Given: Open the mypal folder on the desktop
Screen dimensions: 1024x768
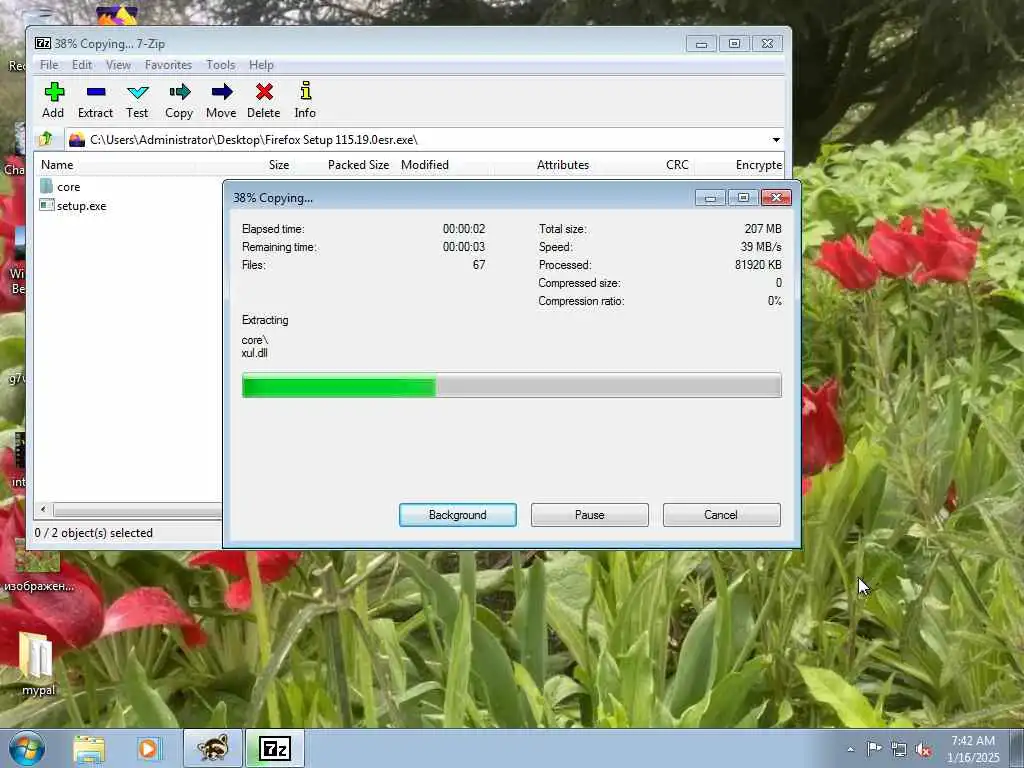Looking at the screenshot, I should tap(37, 663).
